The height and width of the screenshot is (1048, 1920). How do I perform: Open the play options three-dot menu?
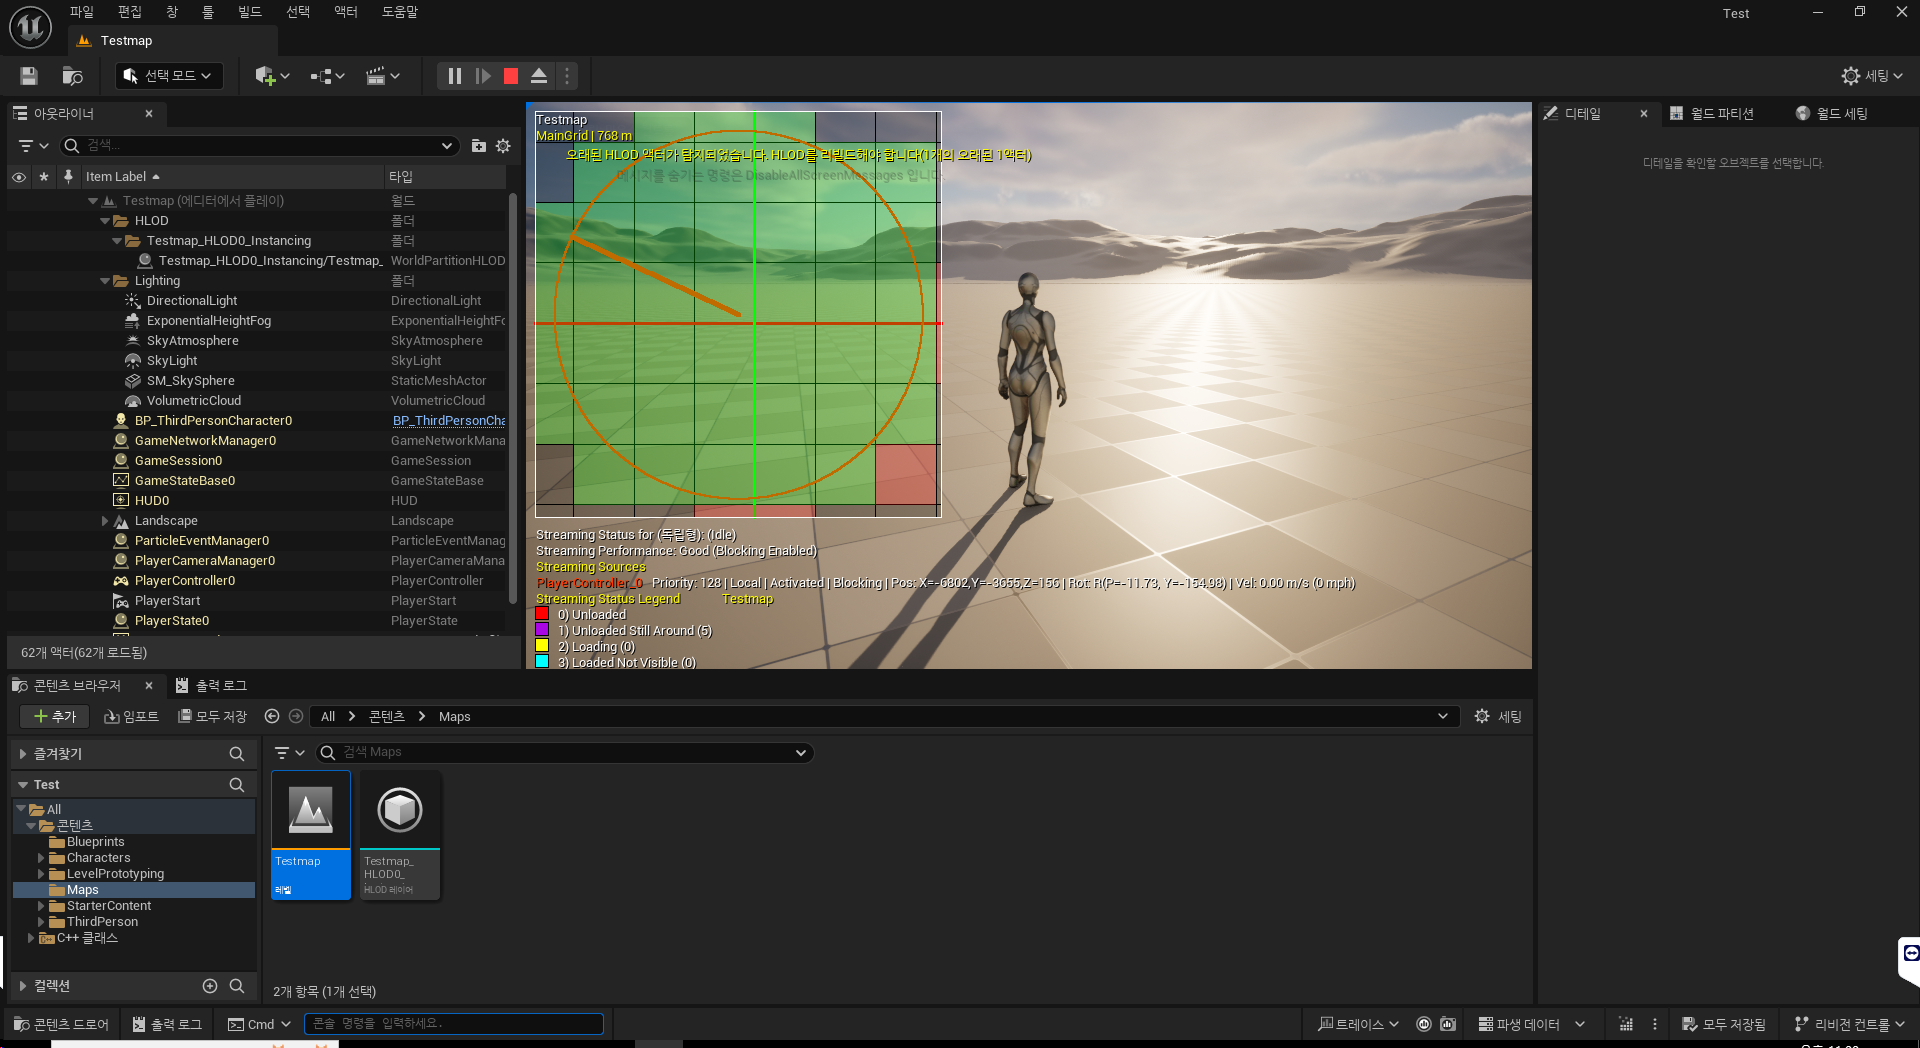[x=567, y=76]
